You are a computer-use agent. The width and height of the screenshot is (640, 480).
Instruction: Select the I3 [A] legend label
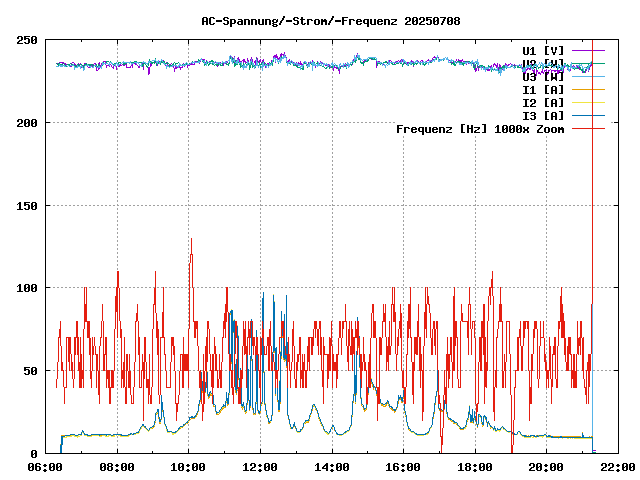543,115
